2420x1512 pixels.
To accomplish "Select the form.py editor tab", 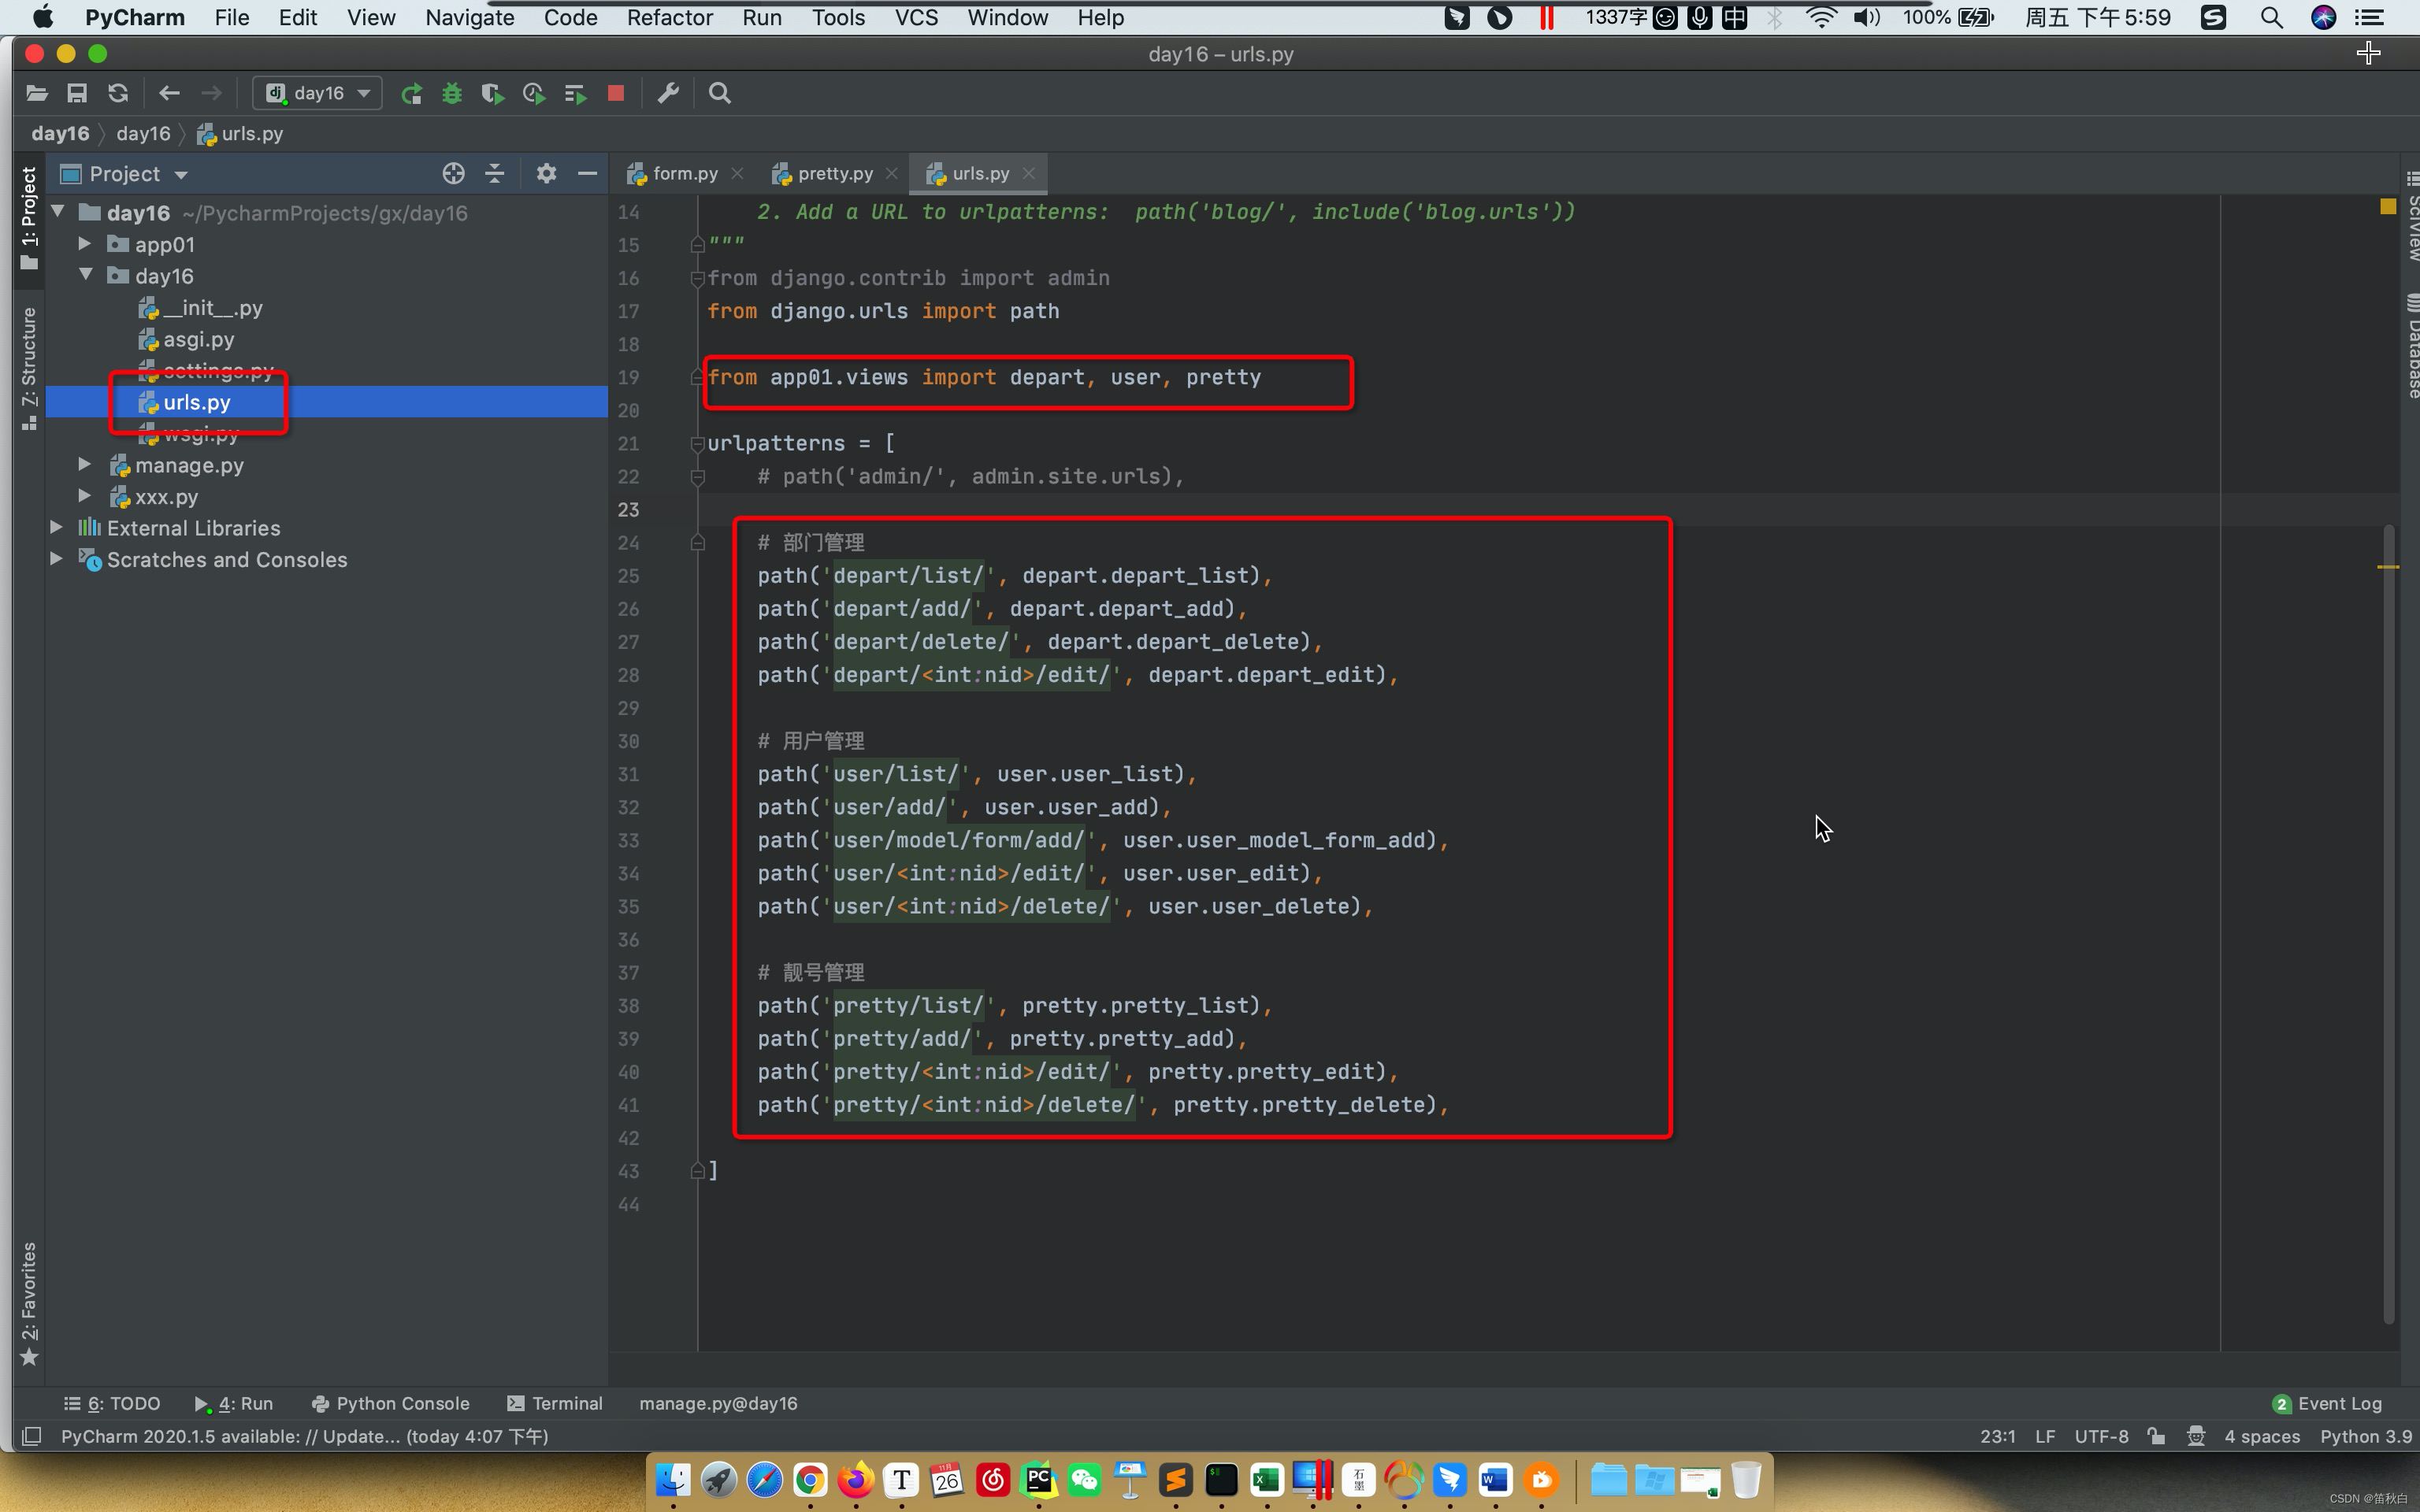I will (x=680, y=172).
